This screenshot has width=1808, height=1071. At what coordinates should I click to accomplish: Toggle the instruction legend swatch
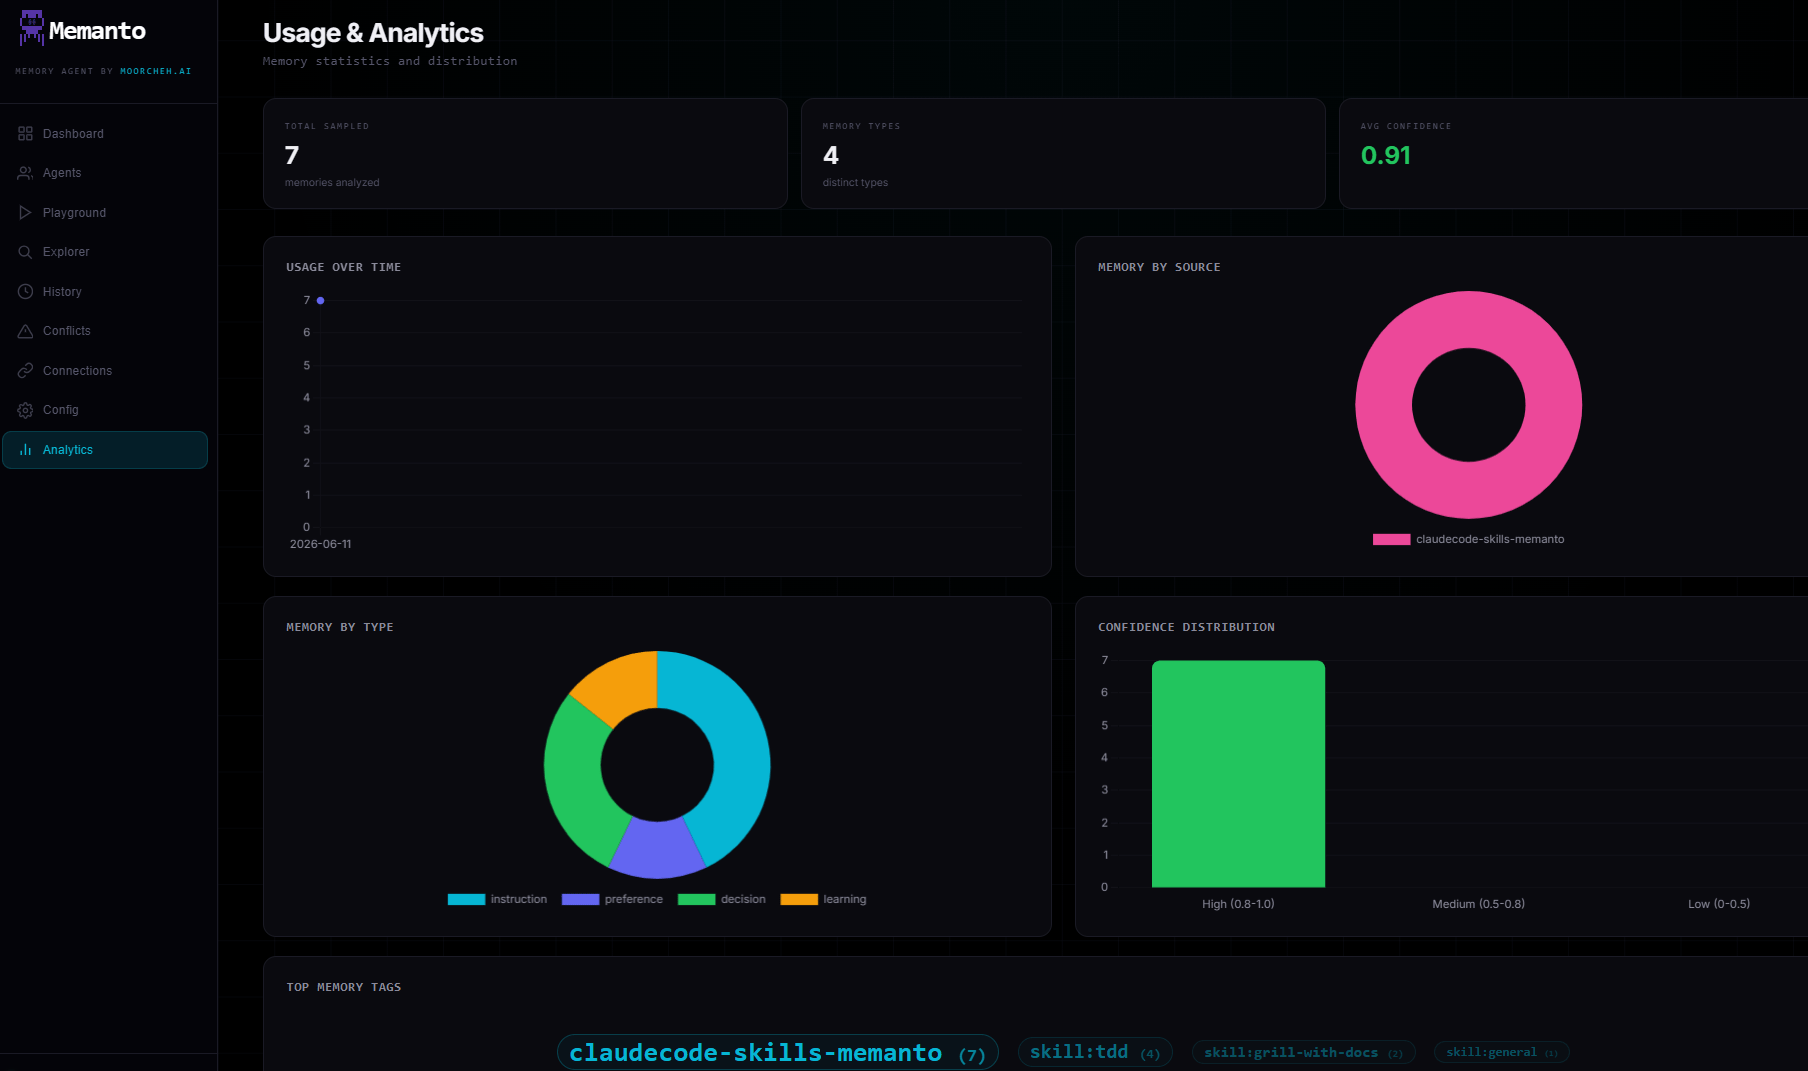(466, 899)
